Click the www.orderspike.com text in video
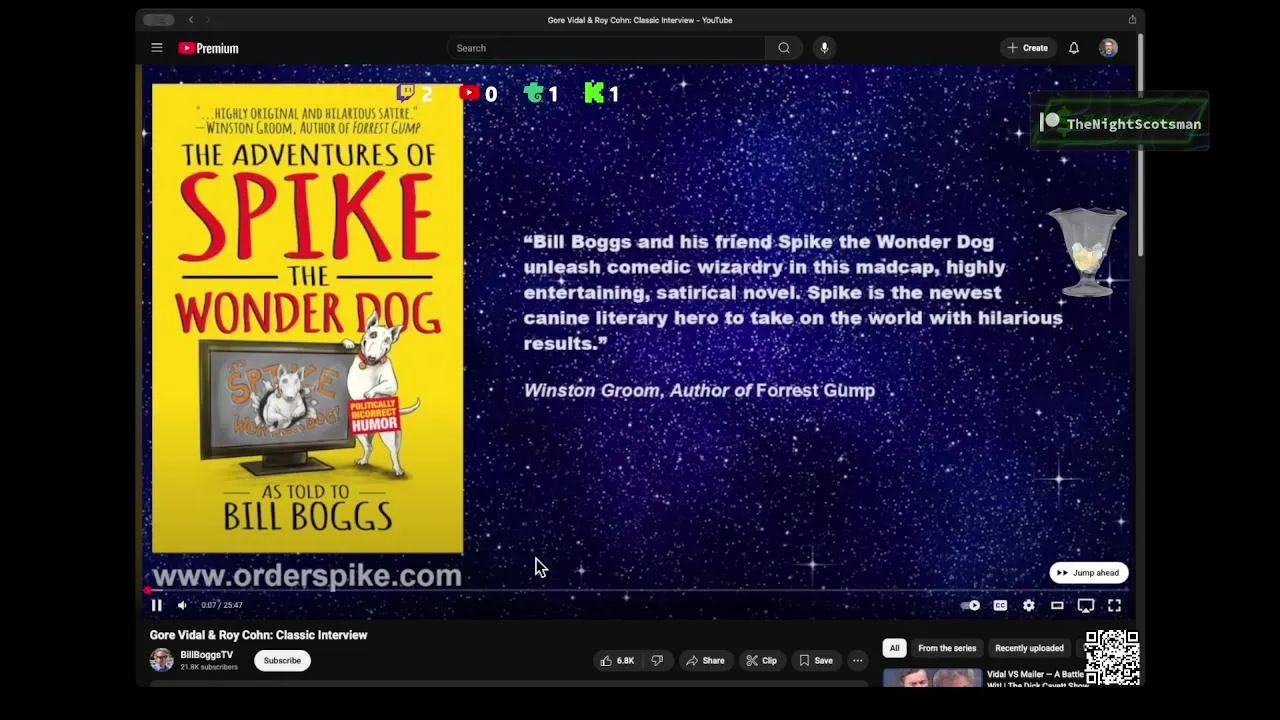 [x=307, y=576]
